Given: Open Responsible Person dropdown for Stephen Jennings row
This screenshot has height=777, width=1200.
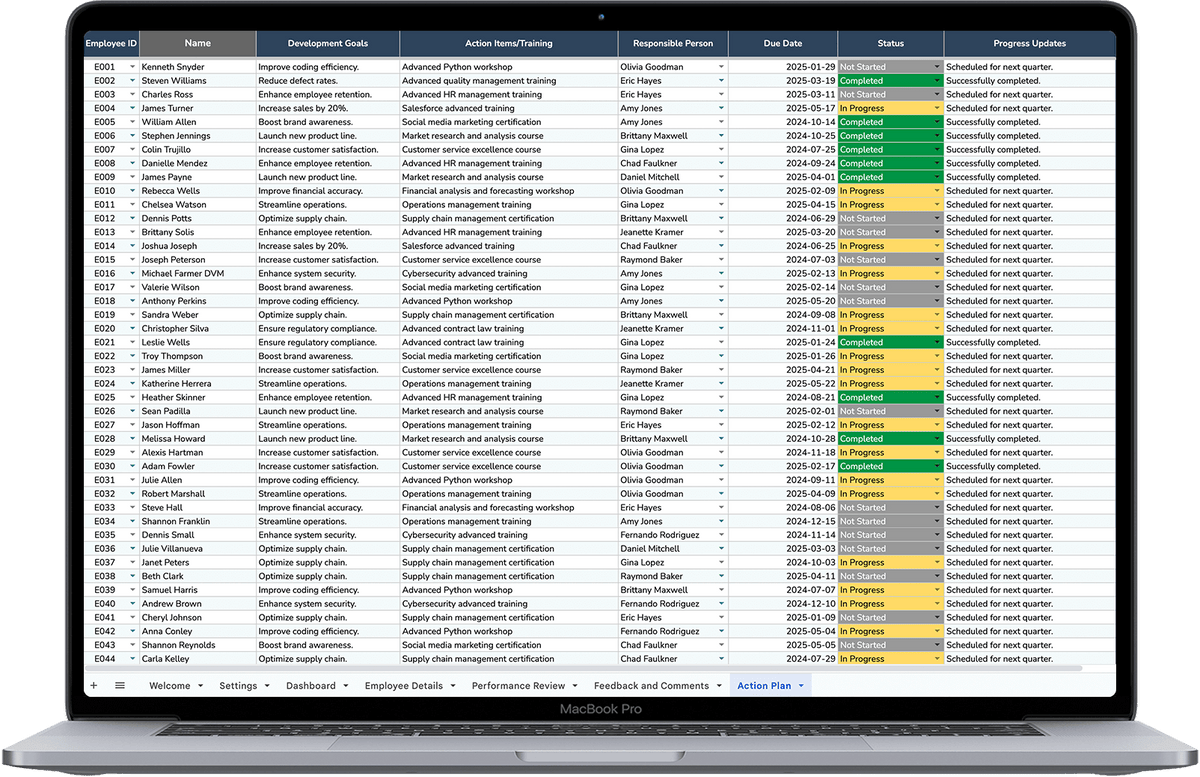Looking at the screenshot, I should click(721, 136).
